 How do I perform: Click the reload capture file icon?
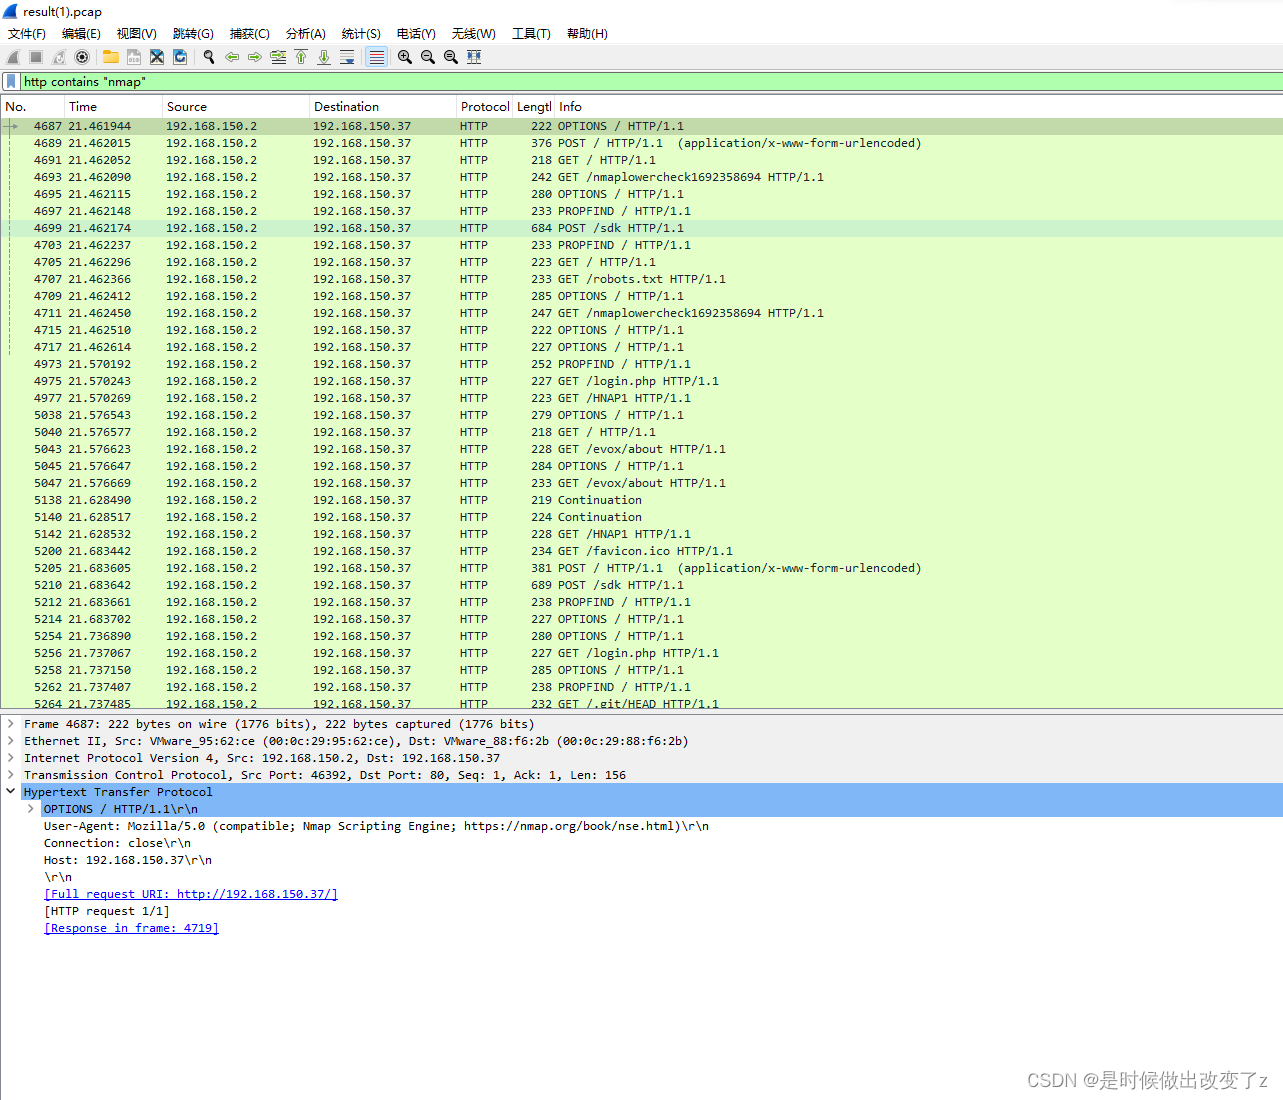[x=180, y=57]
